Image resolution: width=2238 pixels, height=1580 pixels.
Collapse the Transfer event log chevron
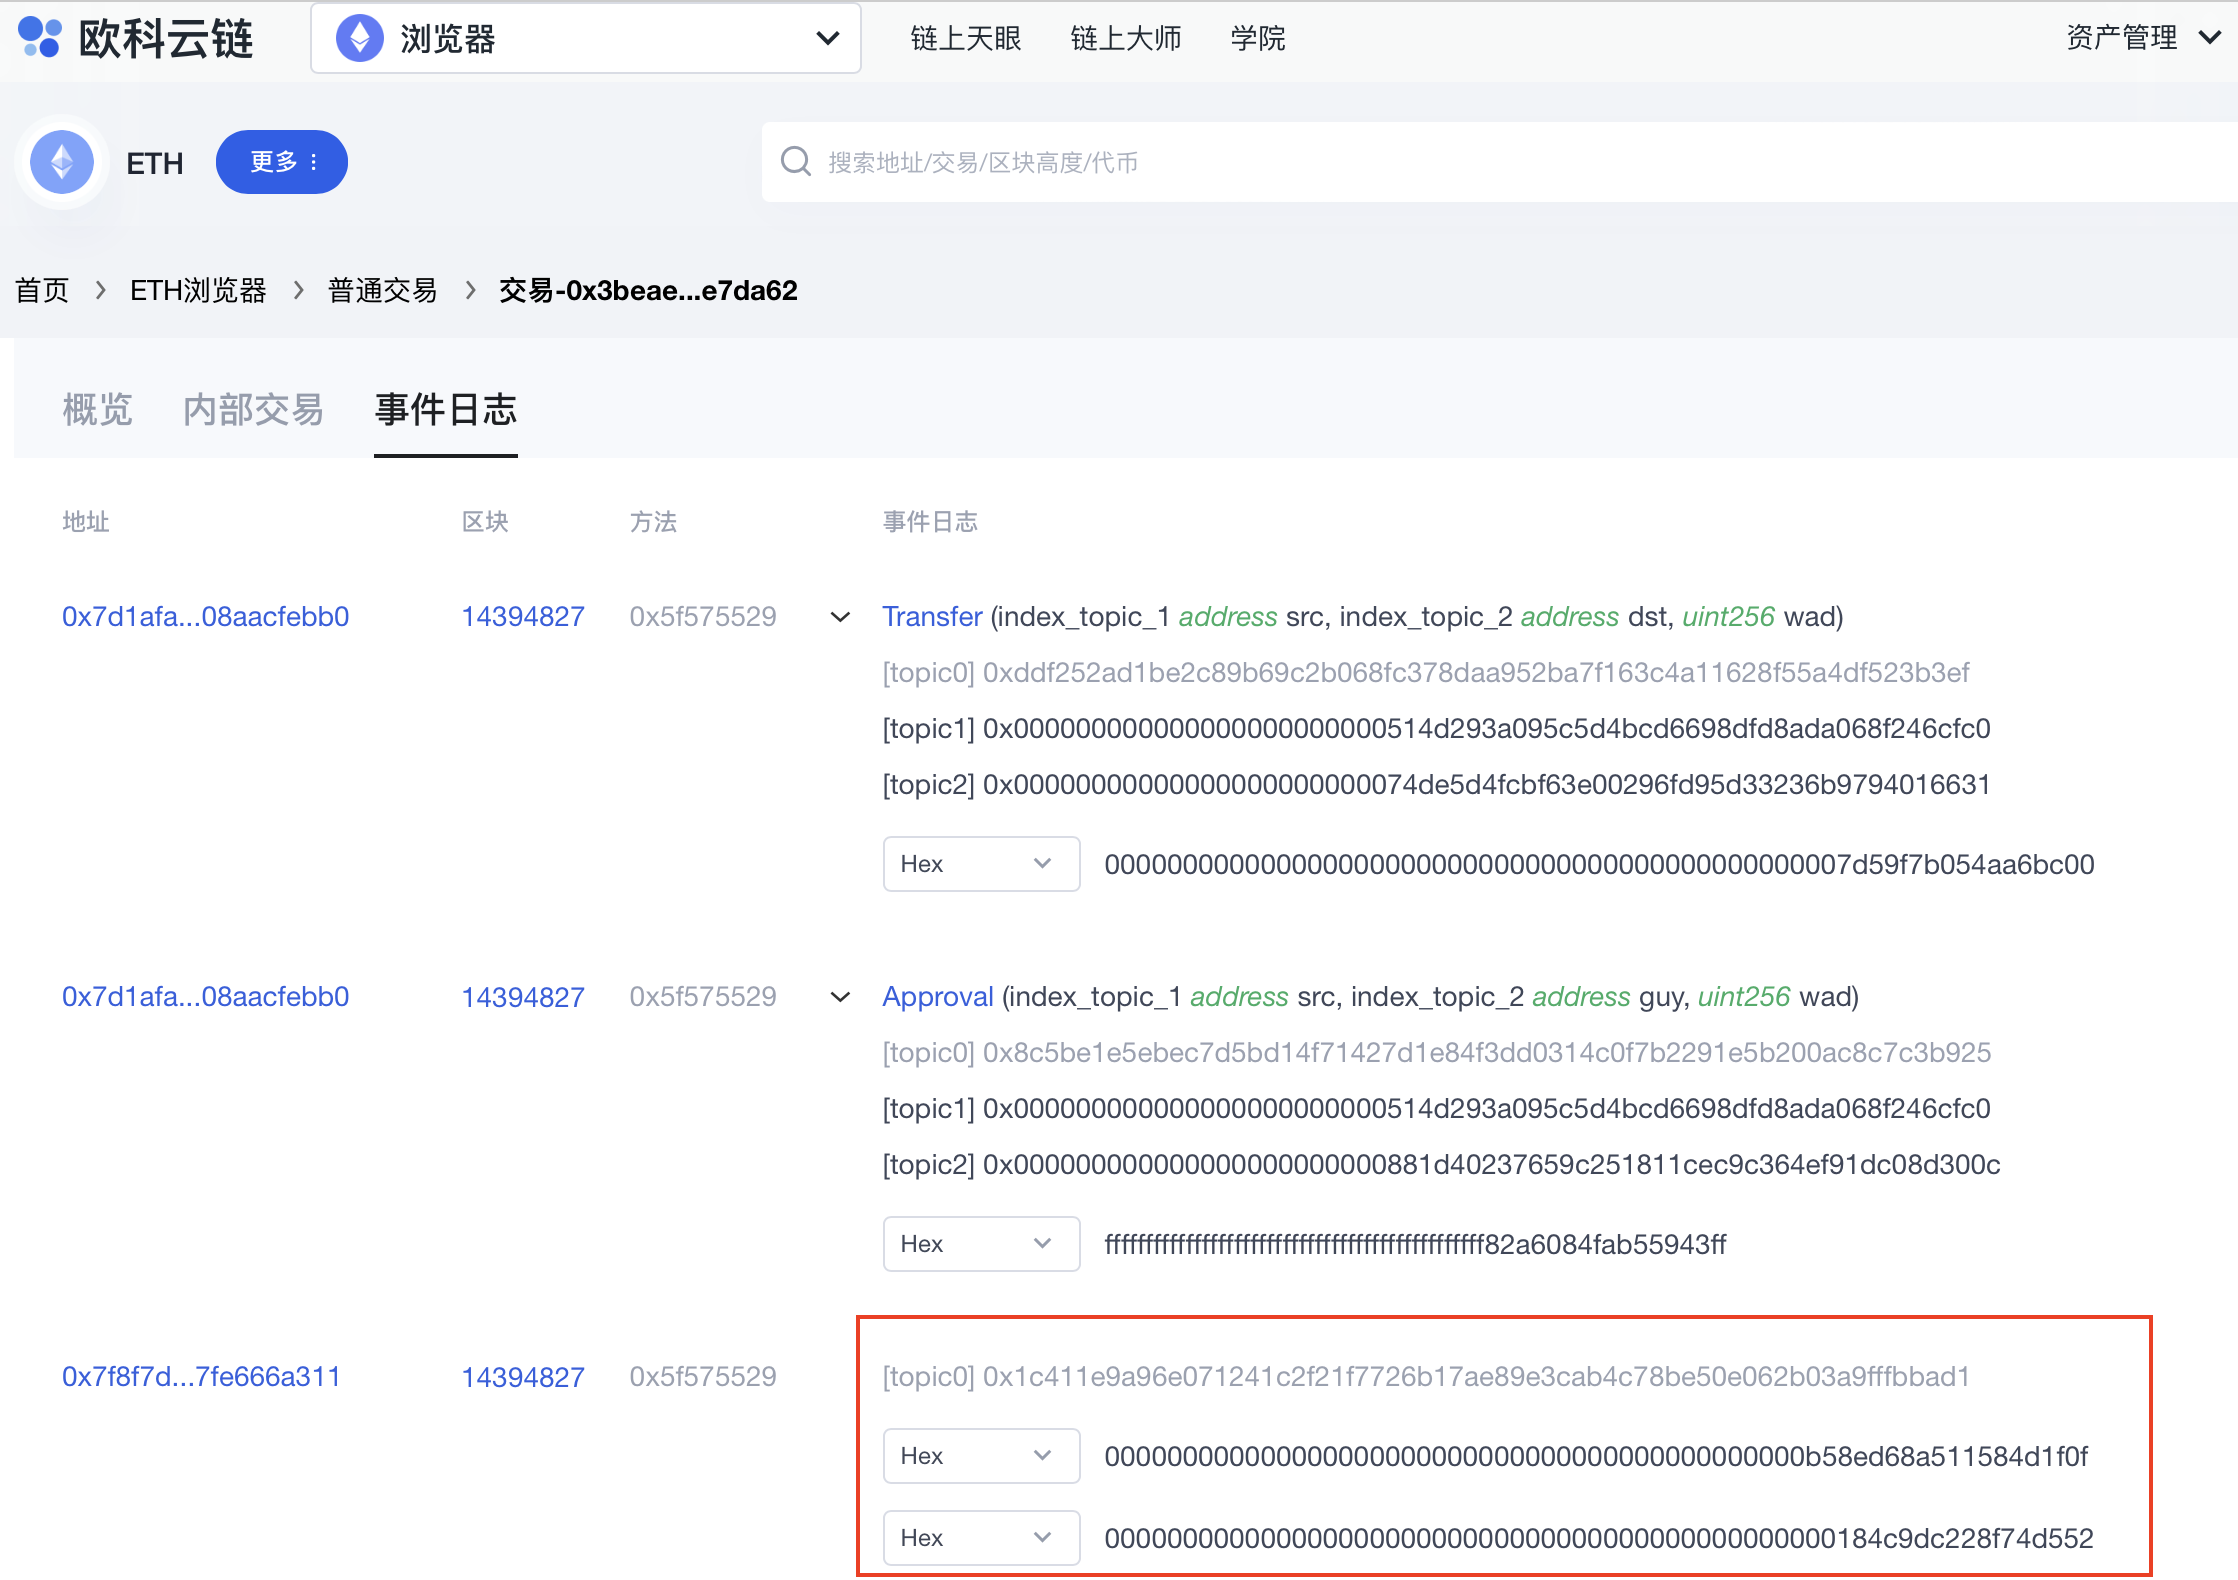pyautogui.click(x=841, y=617)
